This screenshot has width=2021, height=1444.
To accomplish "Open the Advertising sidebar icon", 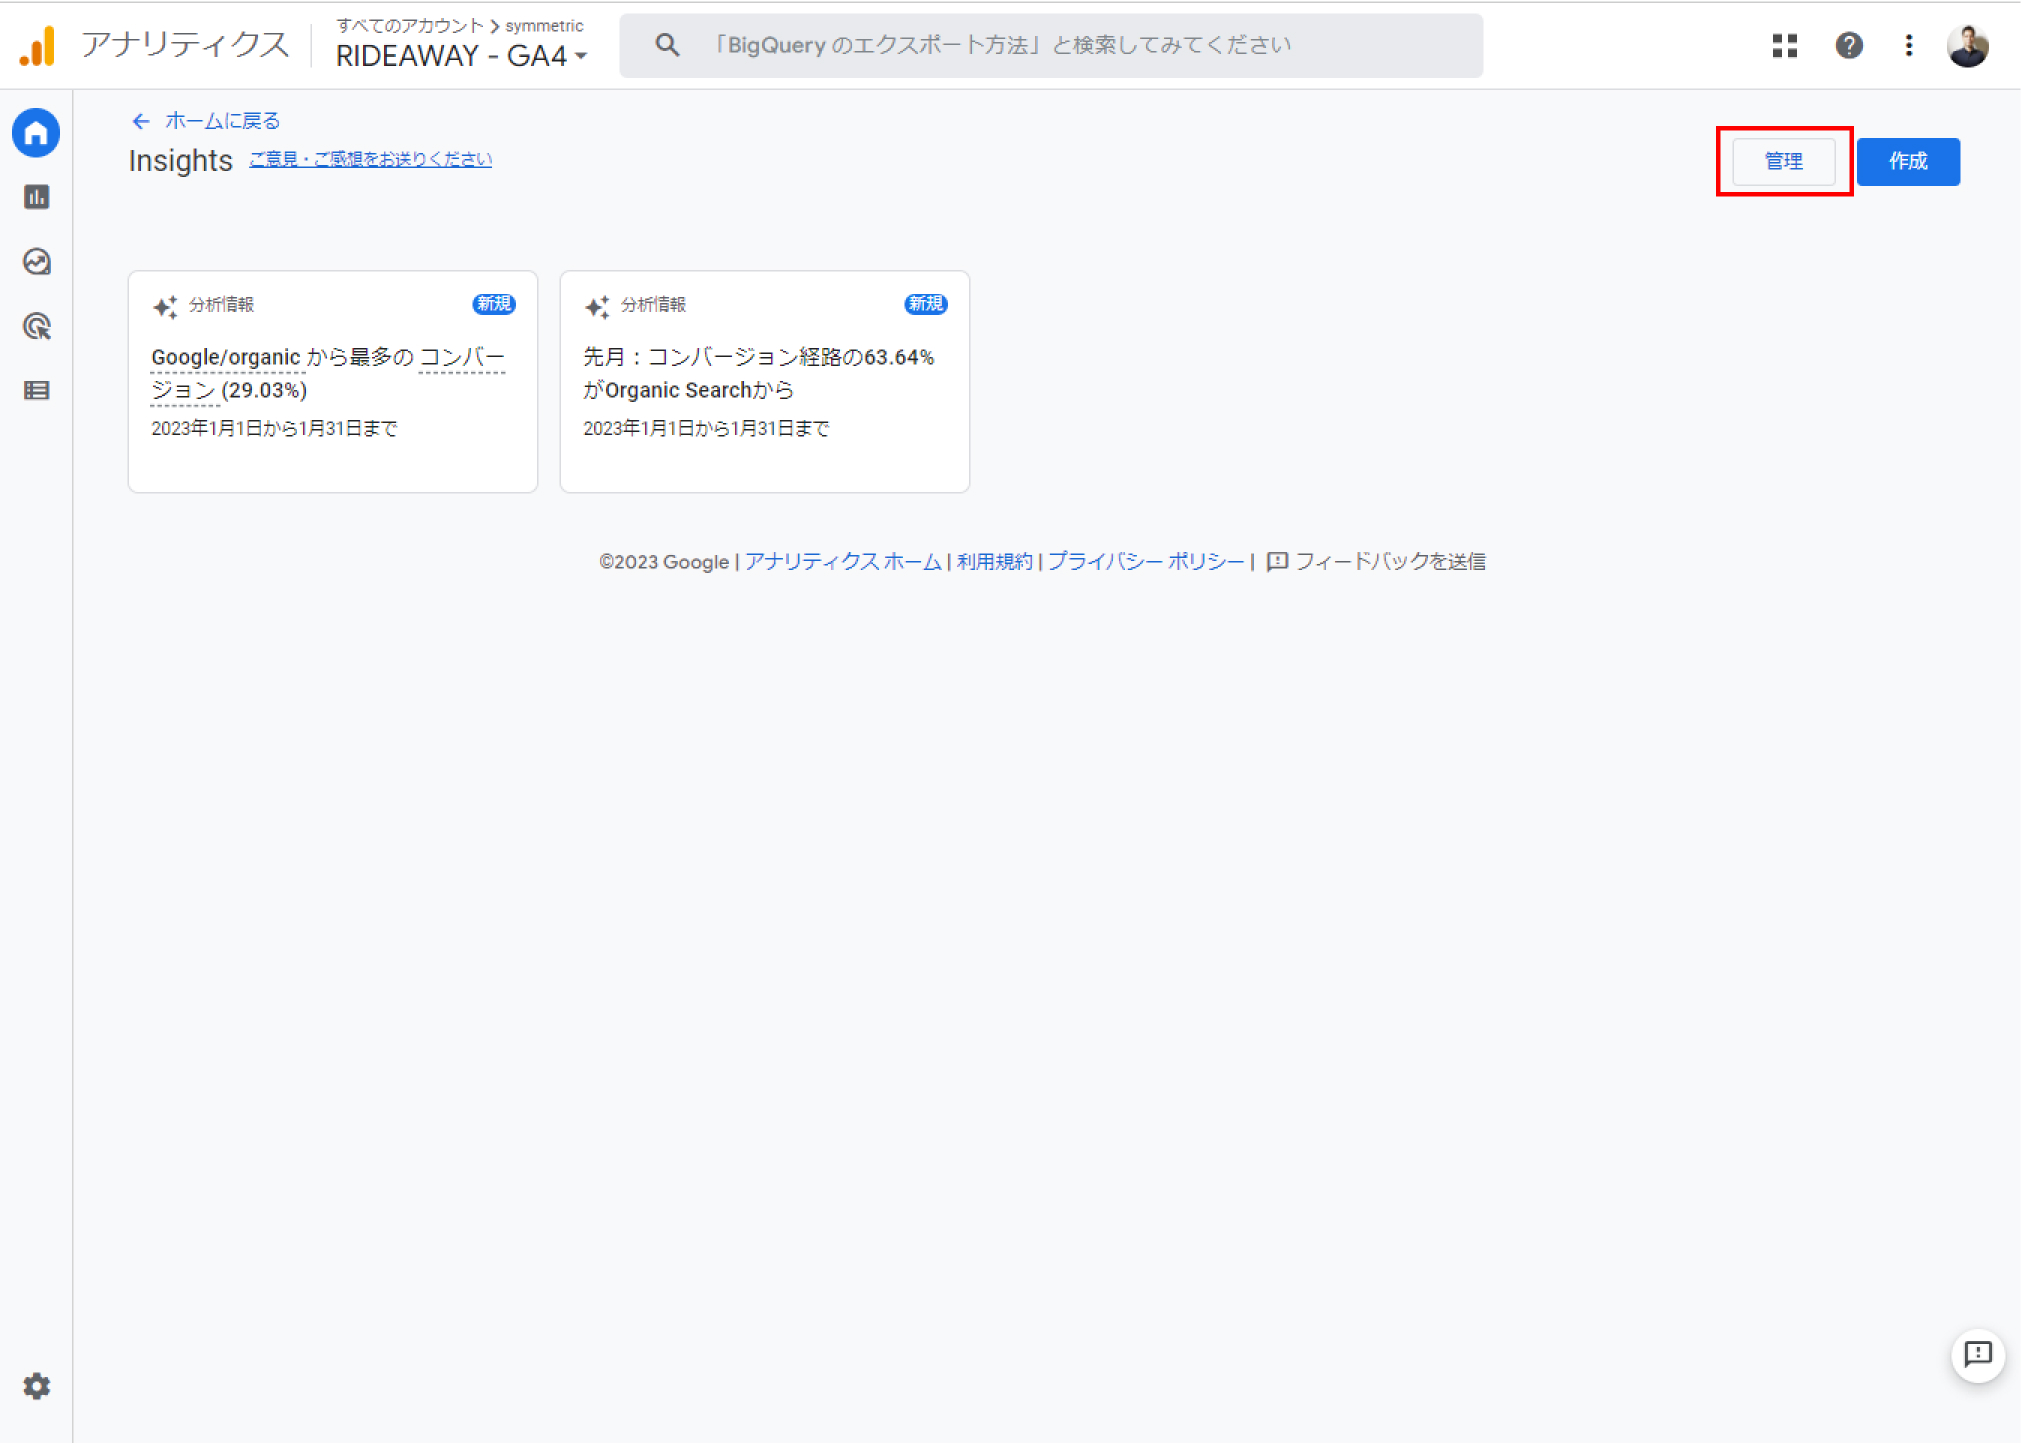I will [37, 326].
